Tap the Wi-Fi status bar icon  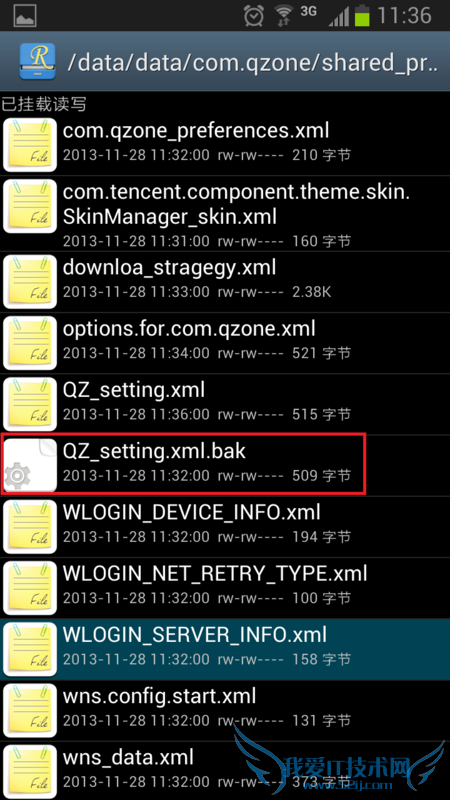coord(285,16)
